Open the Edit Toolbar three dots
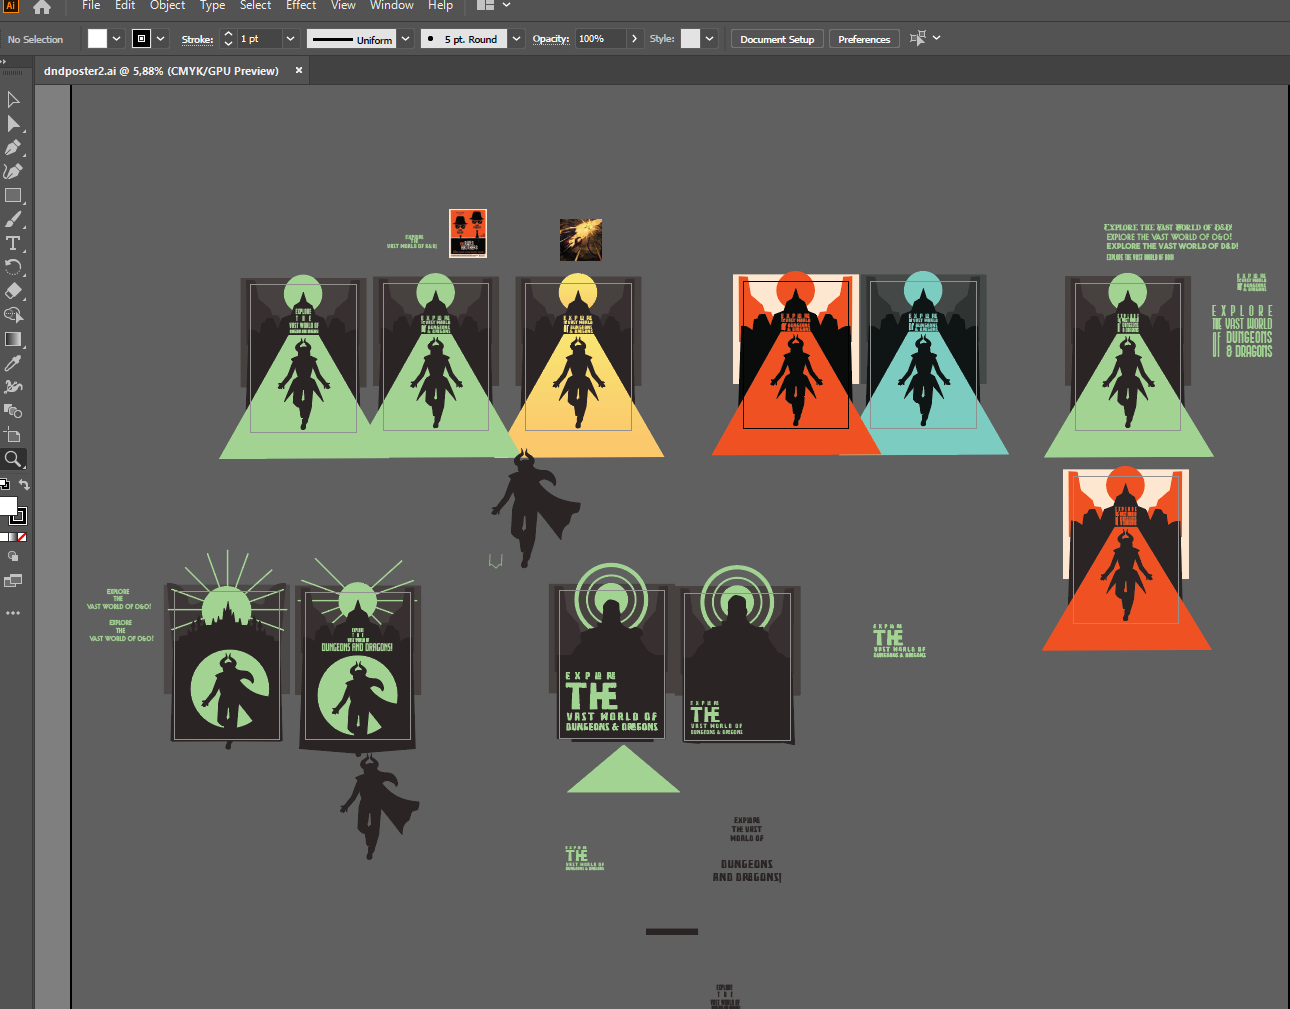The width and height of the screenshot is (1290, 1009). [x=13, y=613]
